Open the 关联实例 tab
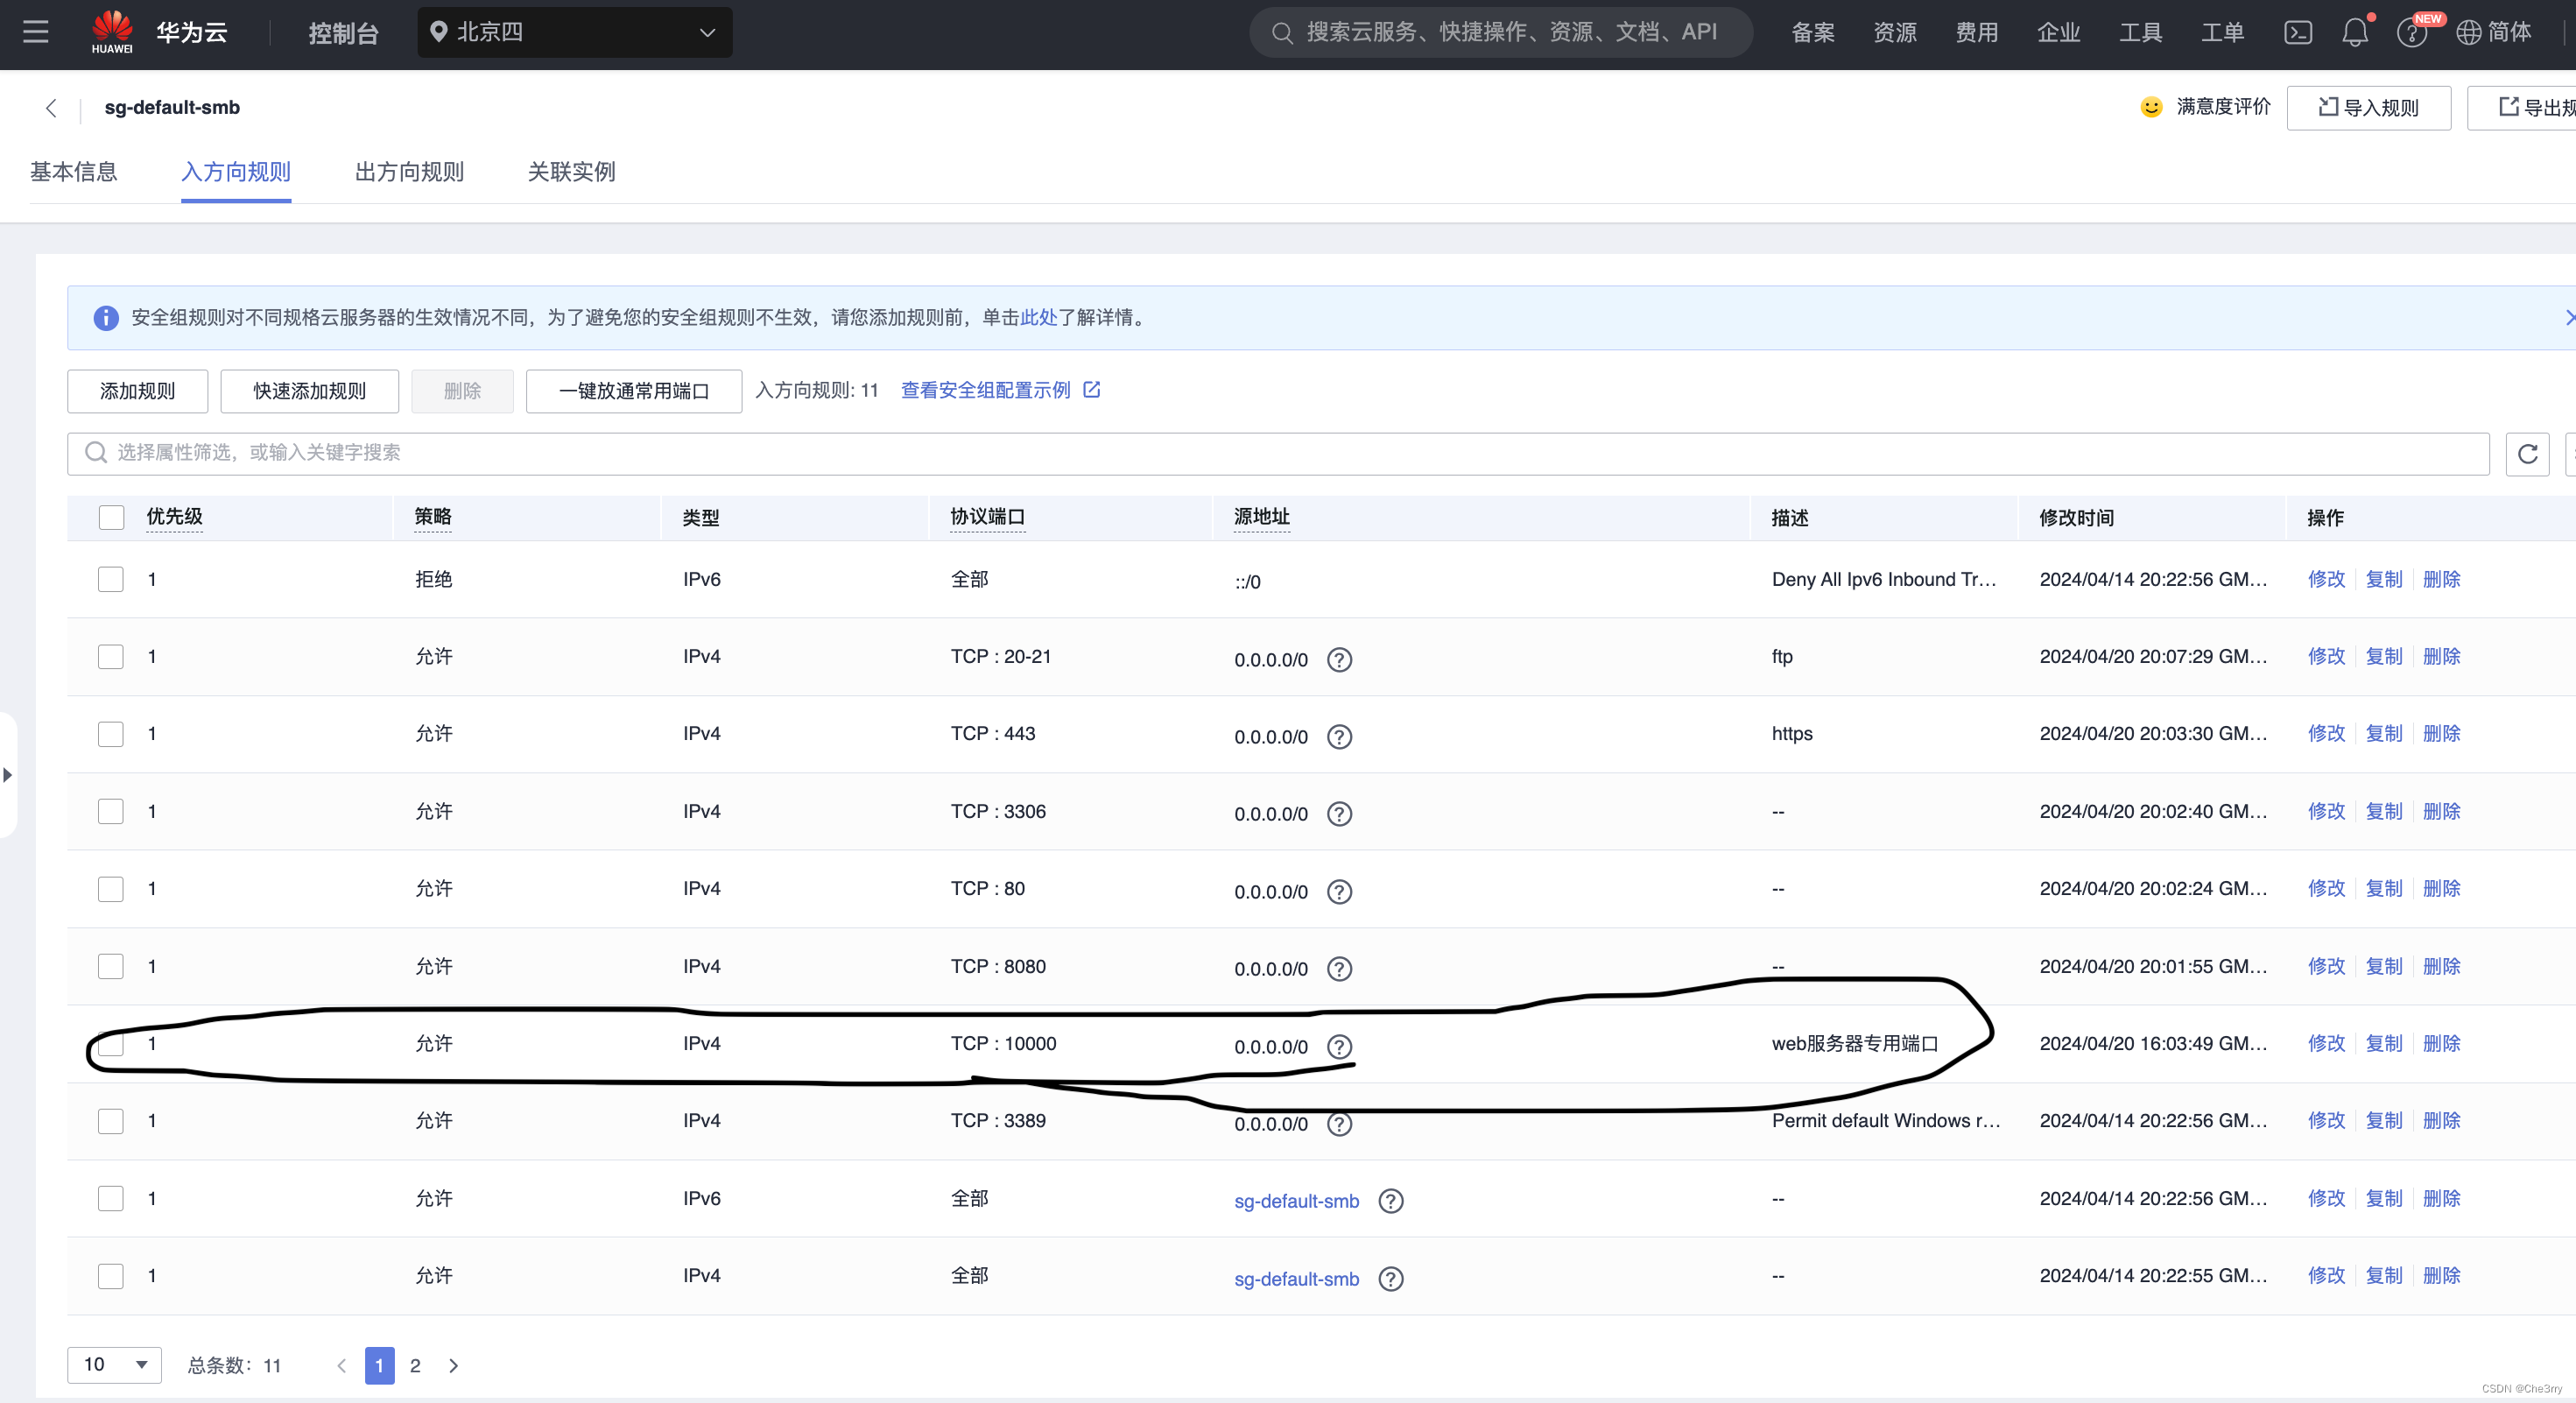Viewport: 2576px width, 1403px height. point(571,172)
